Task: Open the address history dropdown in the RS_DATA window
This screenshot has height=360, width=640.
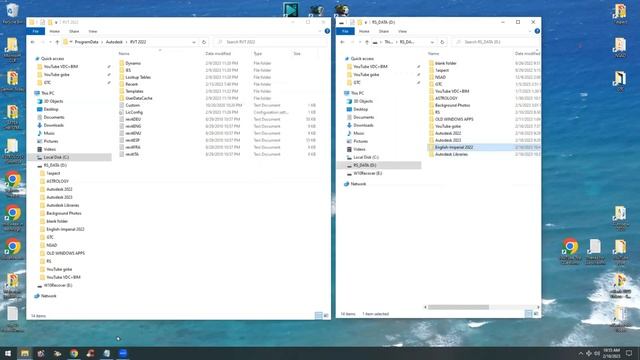Action: pyautogui.click(x=432, y=42)
